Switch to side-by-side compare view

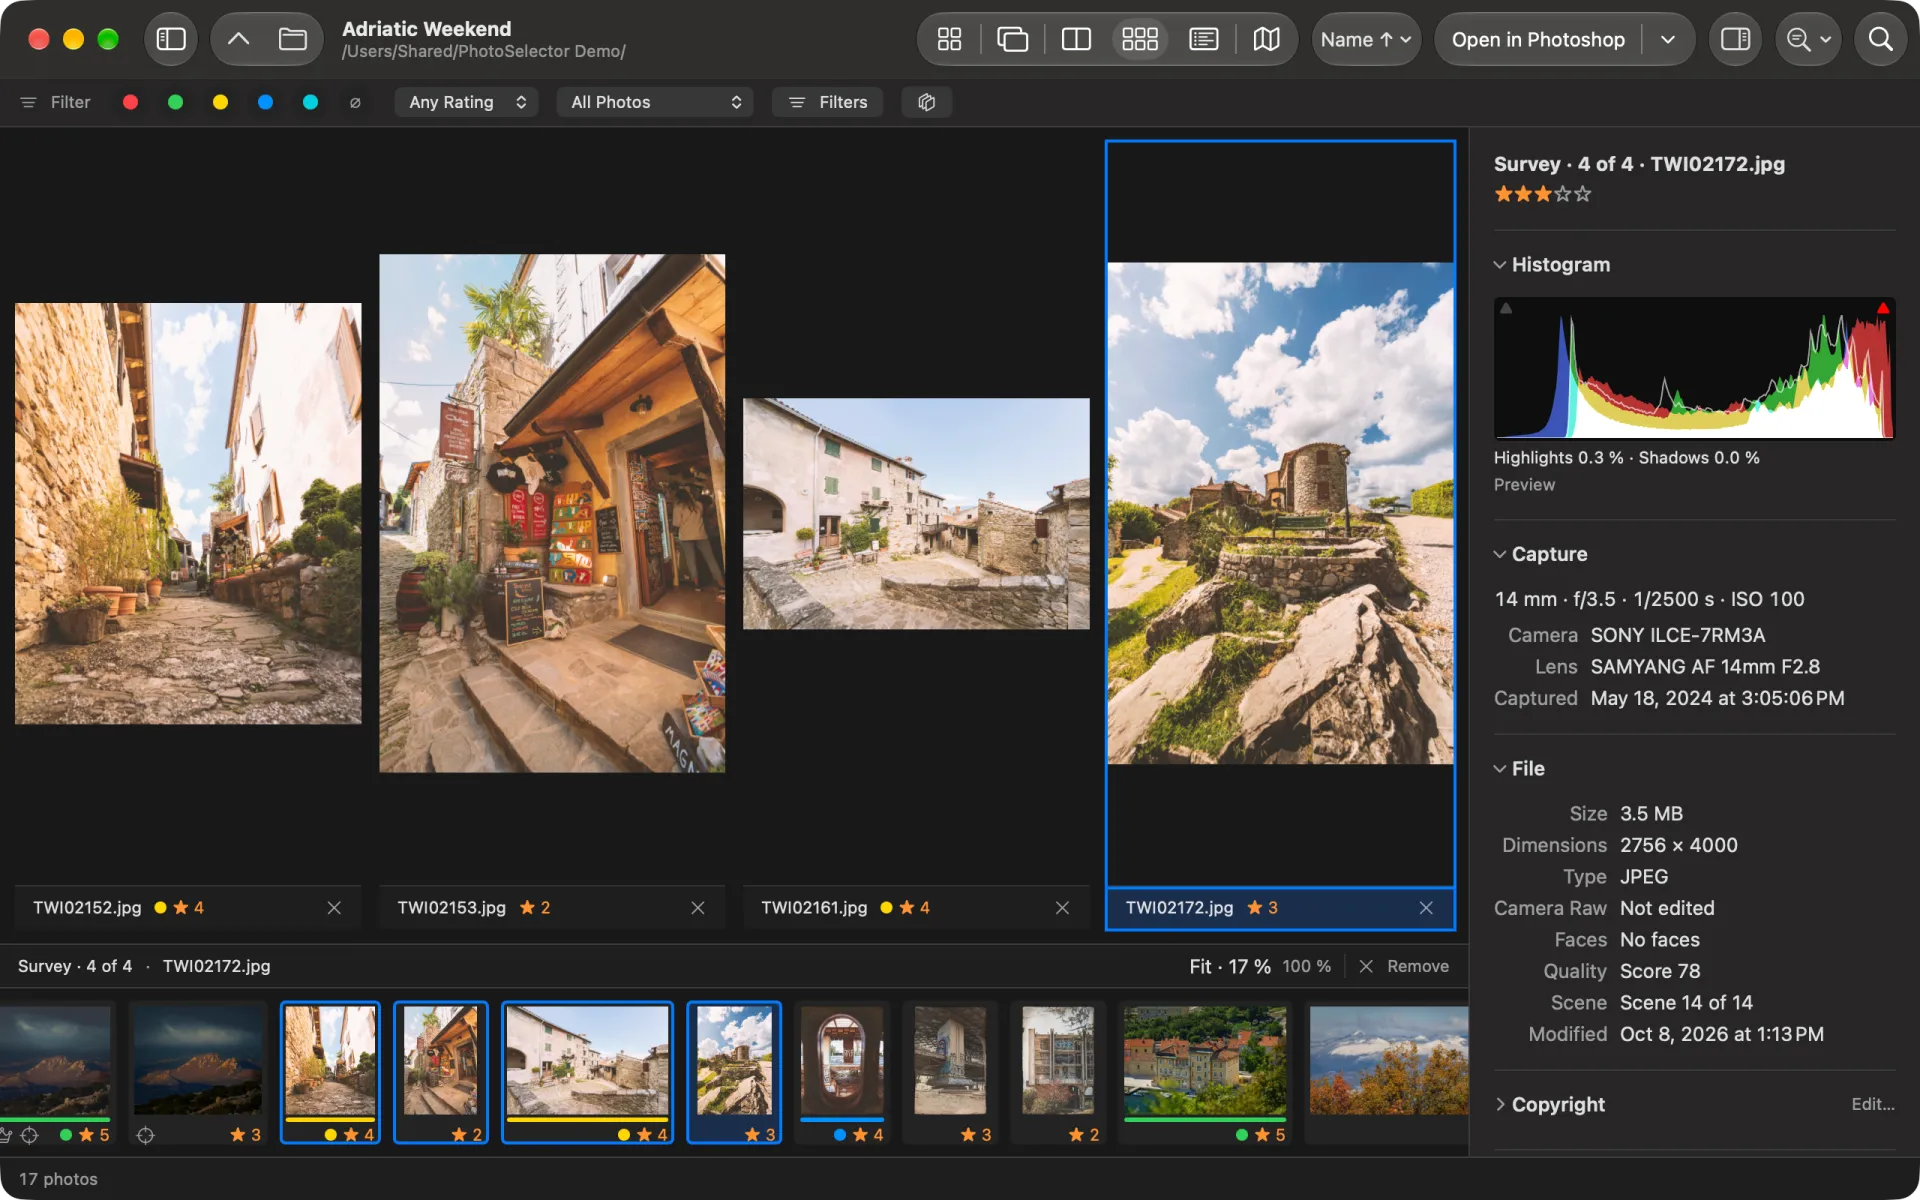tap(1076, 39)
